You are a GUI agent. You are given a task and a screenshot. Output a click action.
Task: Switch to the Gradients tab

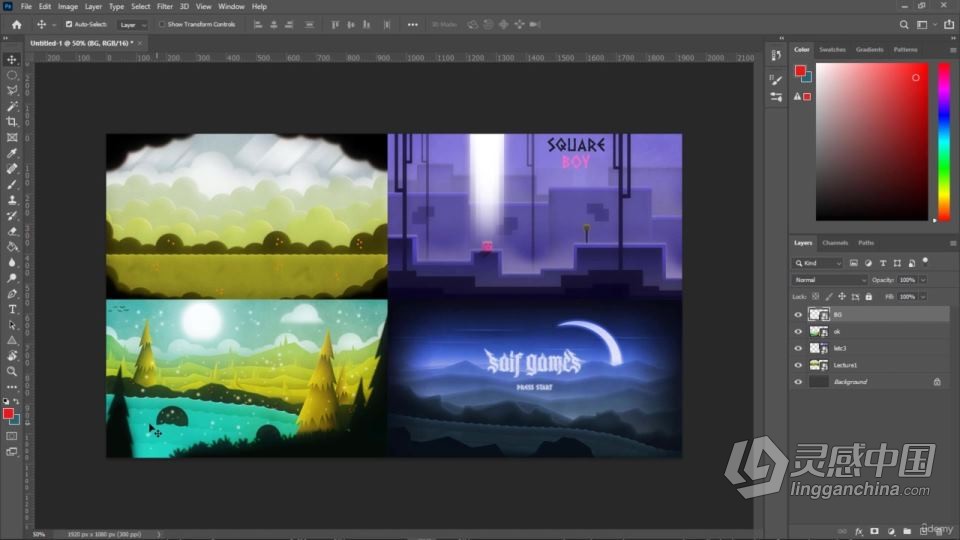point(869,50)
